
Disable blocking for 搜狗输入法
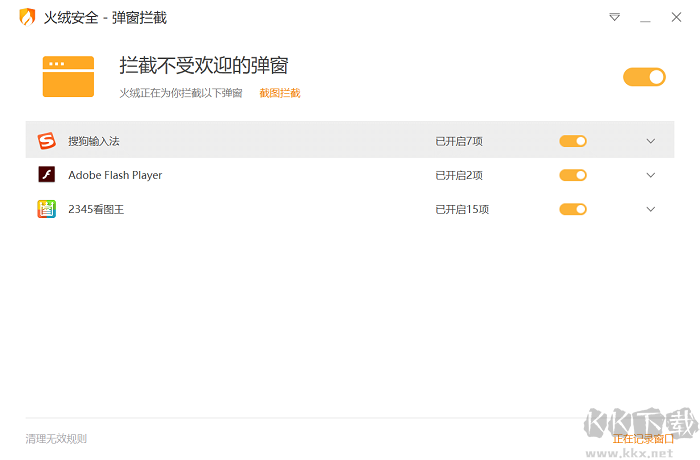pos(573,141)
